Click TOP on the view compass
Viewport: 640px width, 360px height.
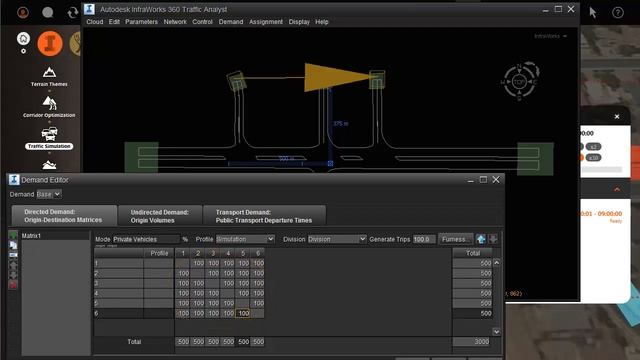pyautogui.click(x=519, y=82)
